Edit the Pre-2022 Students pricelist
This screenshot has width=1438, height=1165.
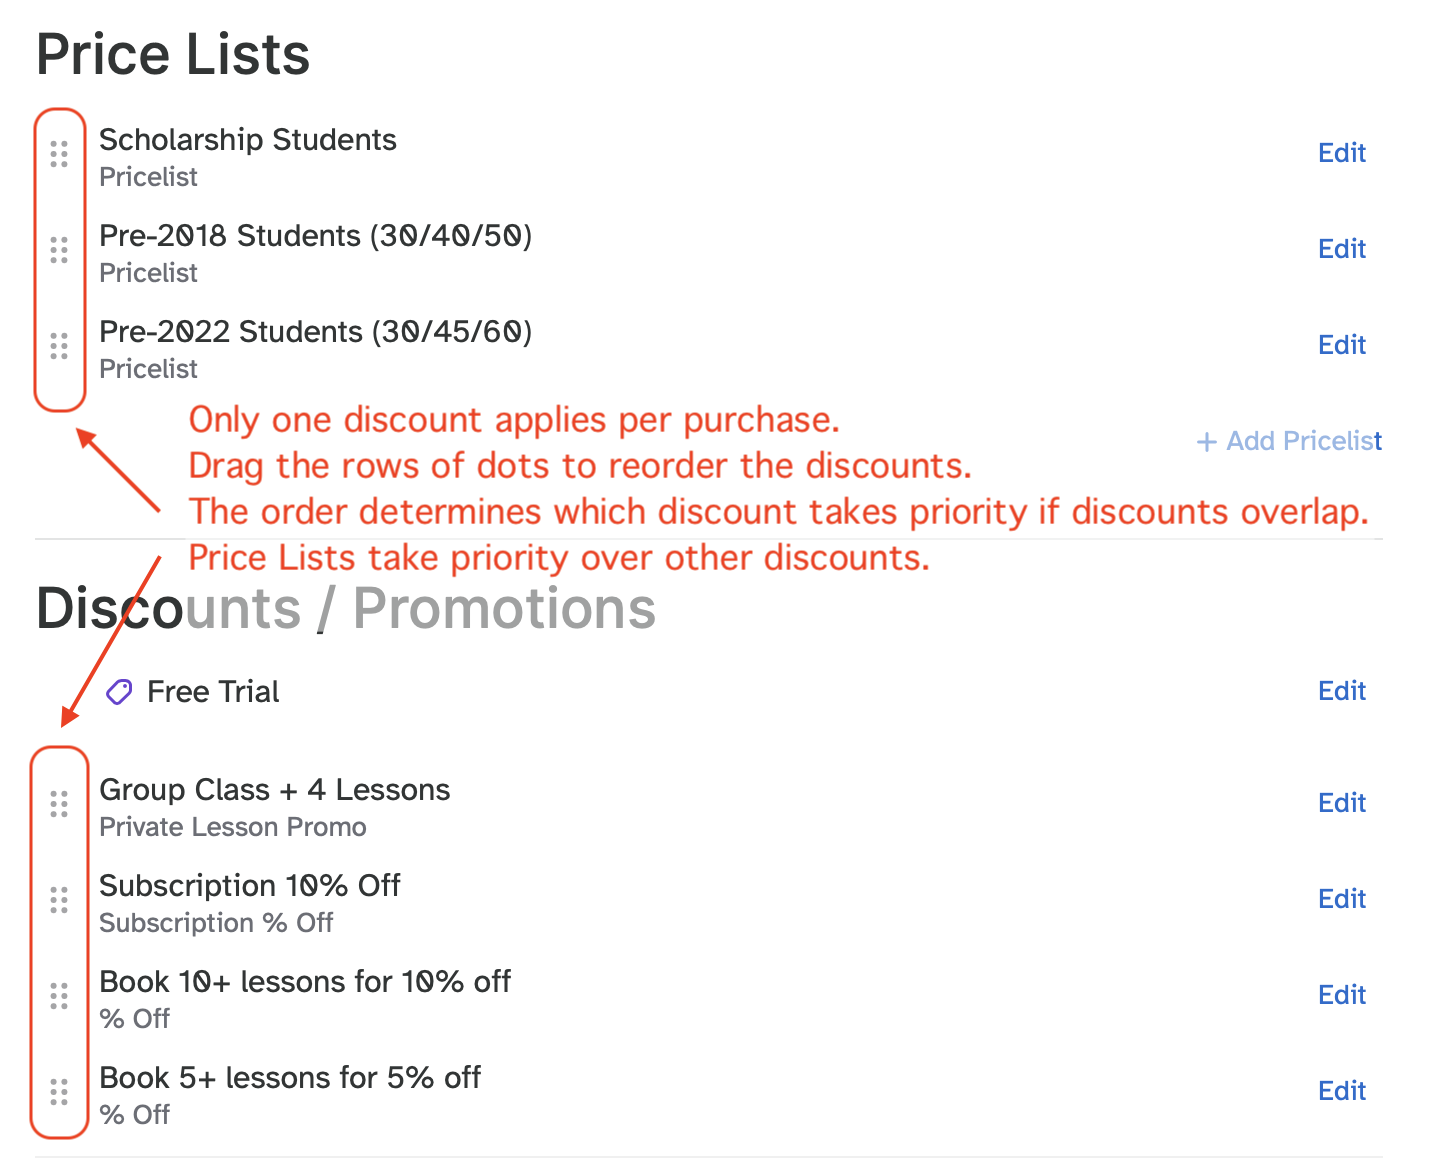point(1342,344)
